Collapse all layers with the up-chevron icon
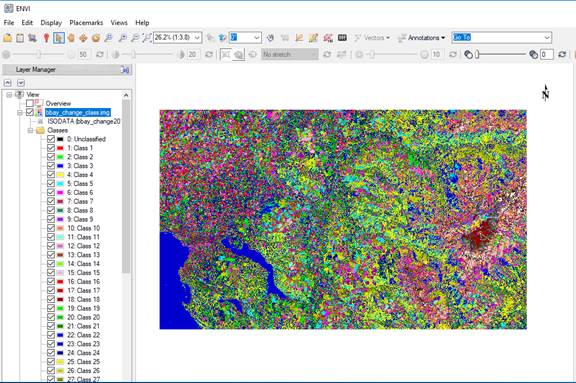The width and height of the screenshot is (576, 383). point(8,83)
